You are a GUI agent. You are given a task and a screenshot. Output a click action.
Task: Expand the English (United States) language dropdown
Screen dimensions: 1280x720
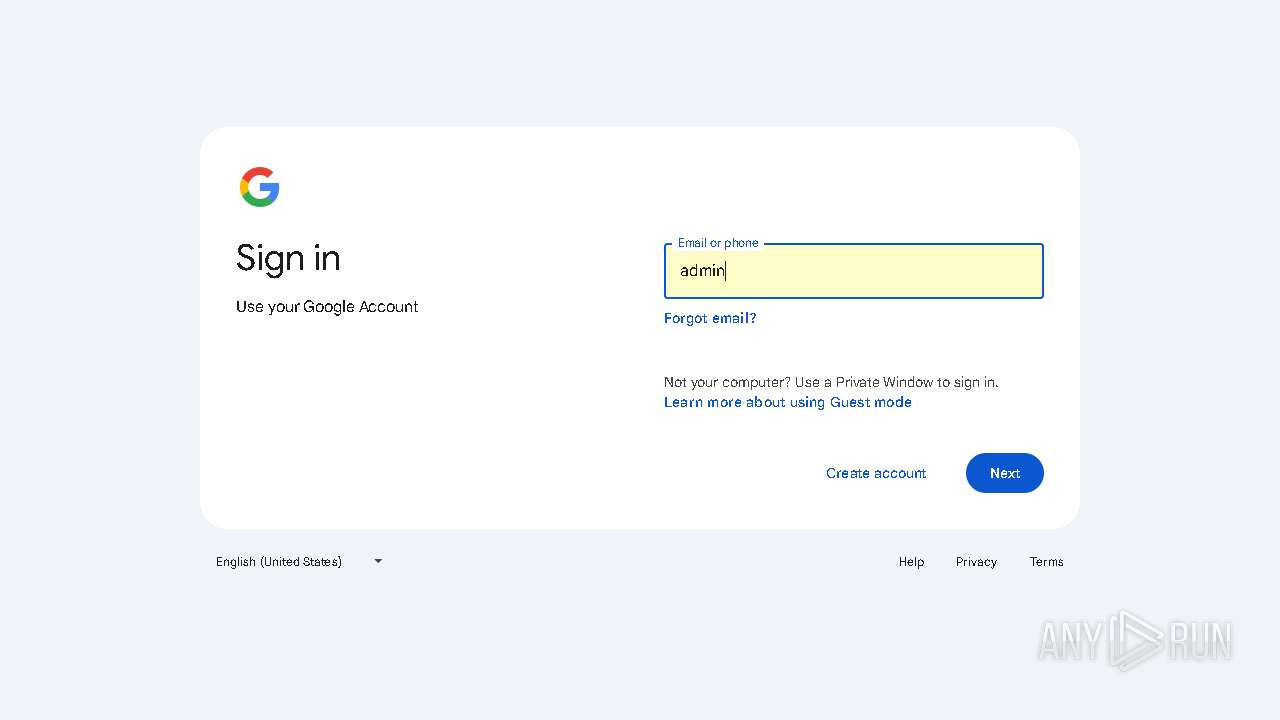click(x=299, y=562)
